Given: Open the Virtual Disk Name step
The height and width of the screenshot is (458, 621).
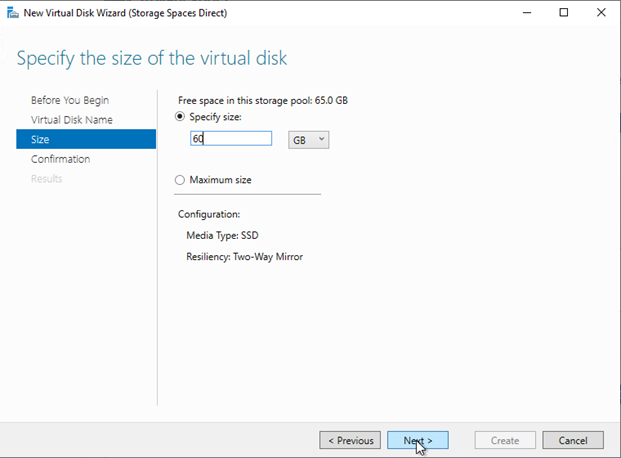Looking at the screenshot, I should coord(72,120).
